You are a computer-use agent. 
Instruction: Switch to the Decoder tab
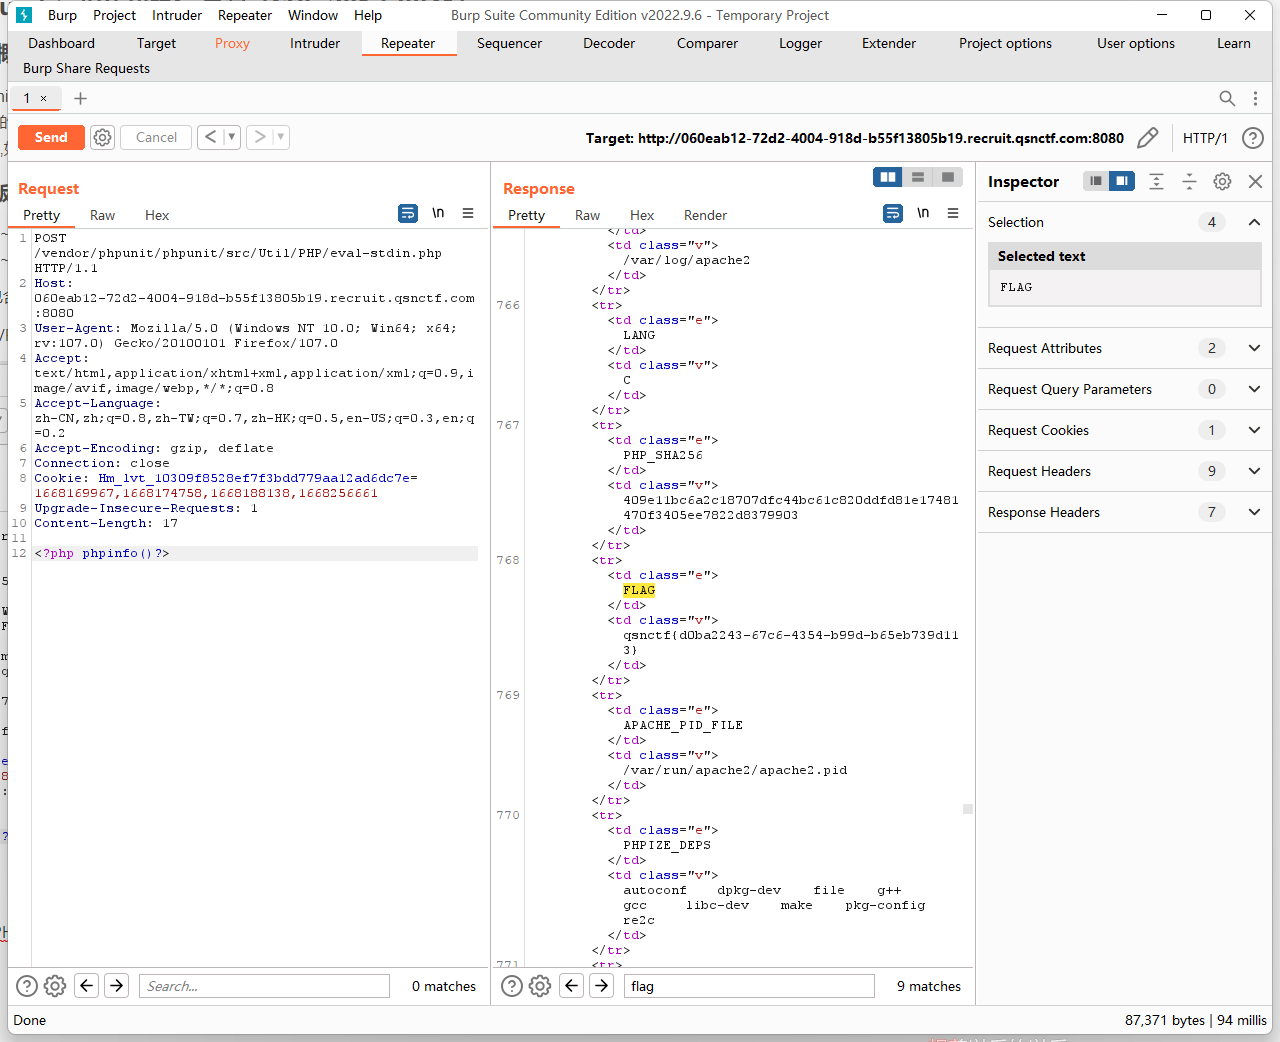coord(609,43)
